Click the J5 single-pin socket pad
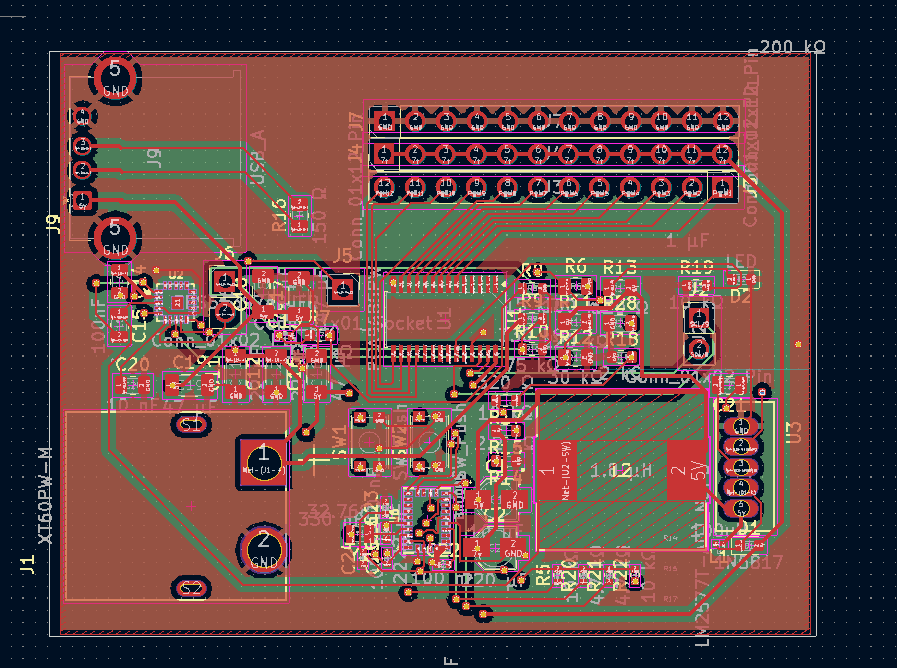This screenshot has width=897, height=668. (x=343, y=290)
